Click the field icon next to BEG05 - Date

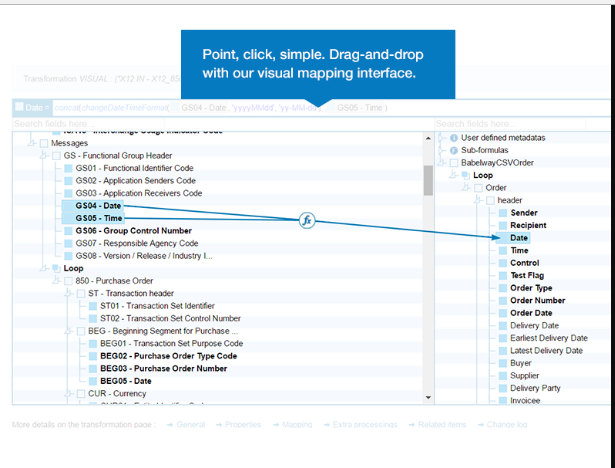tap(93, 381)
